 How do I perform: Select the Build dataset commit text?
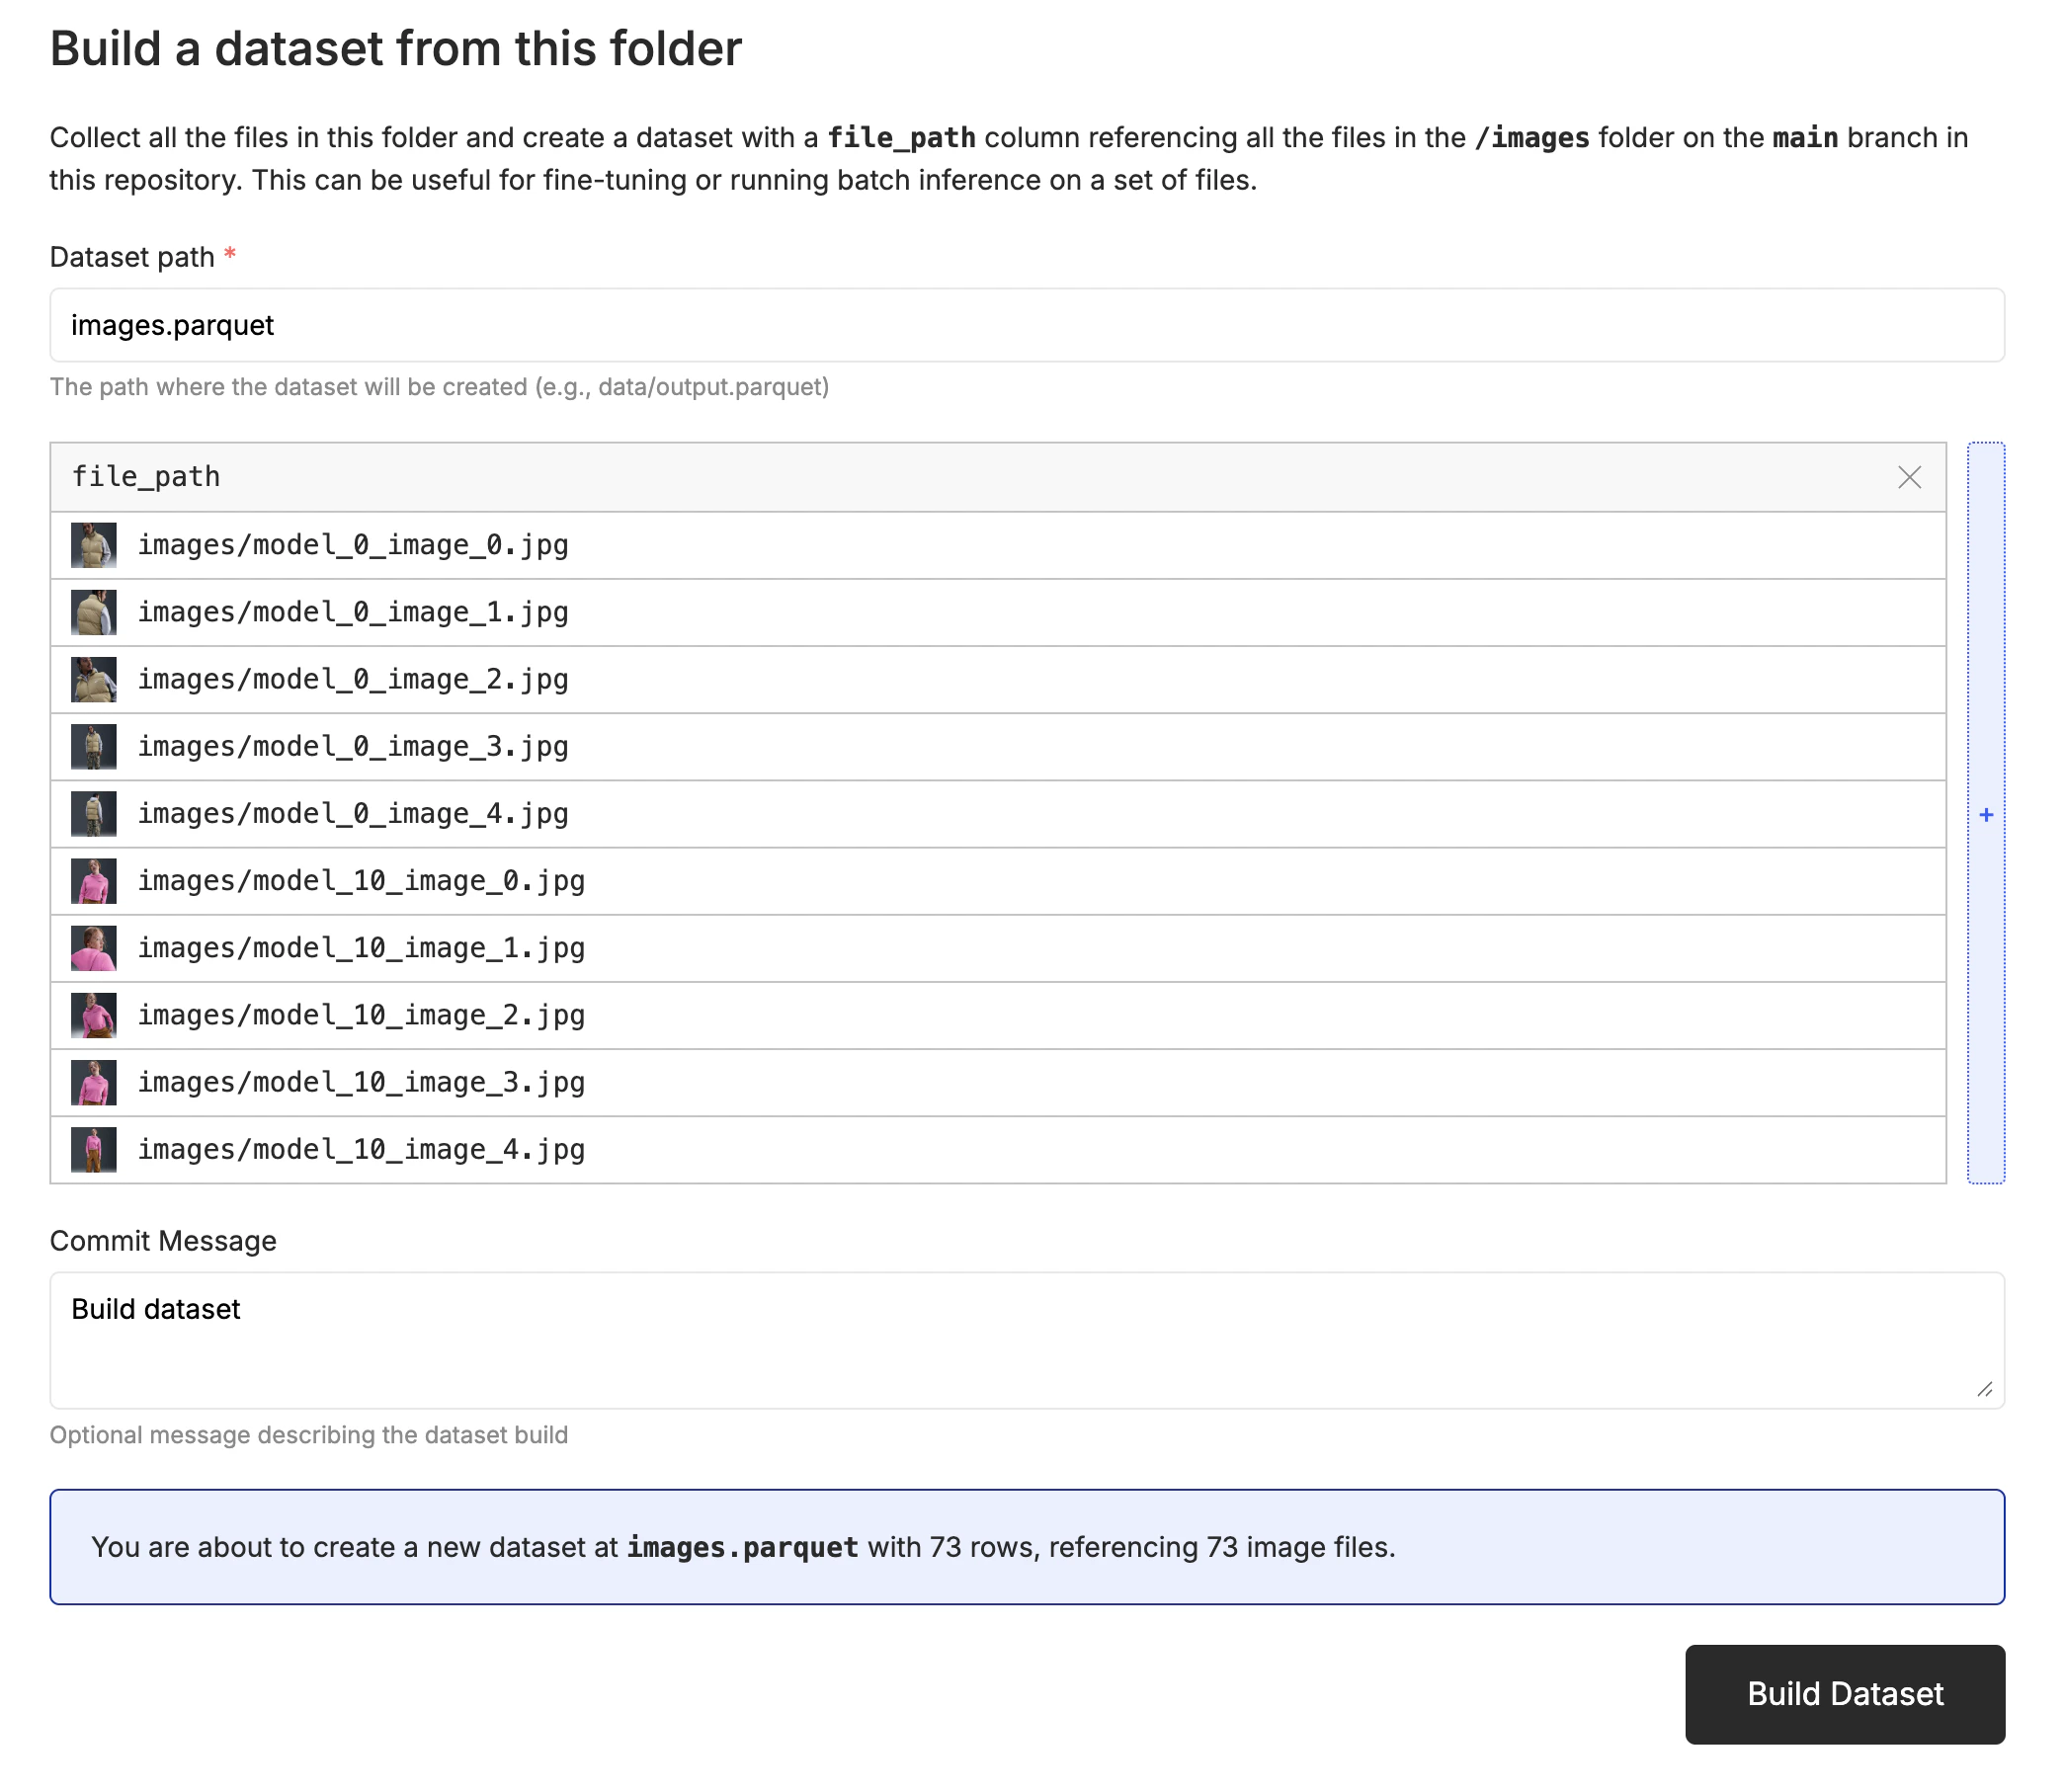(x=155, y=1308)
